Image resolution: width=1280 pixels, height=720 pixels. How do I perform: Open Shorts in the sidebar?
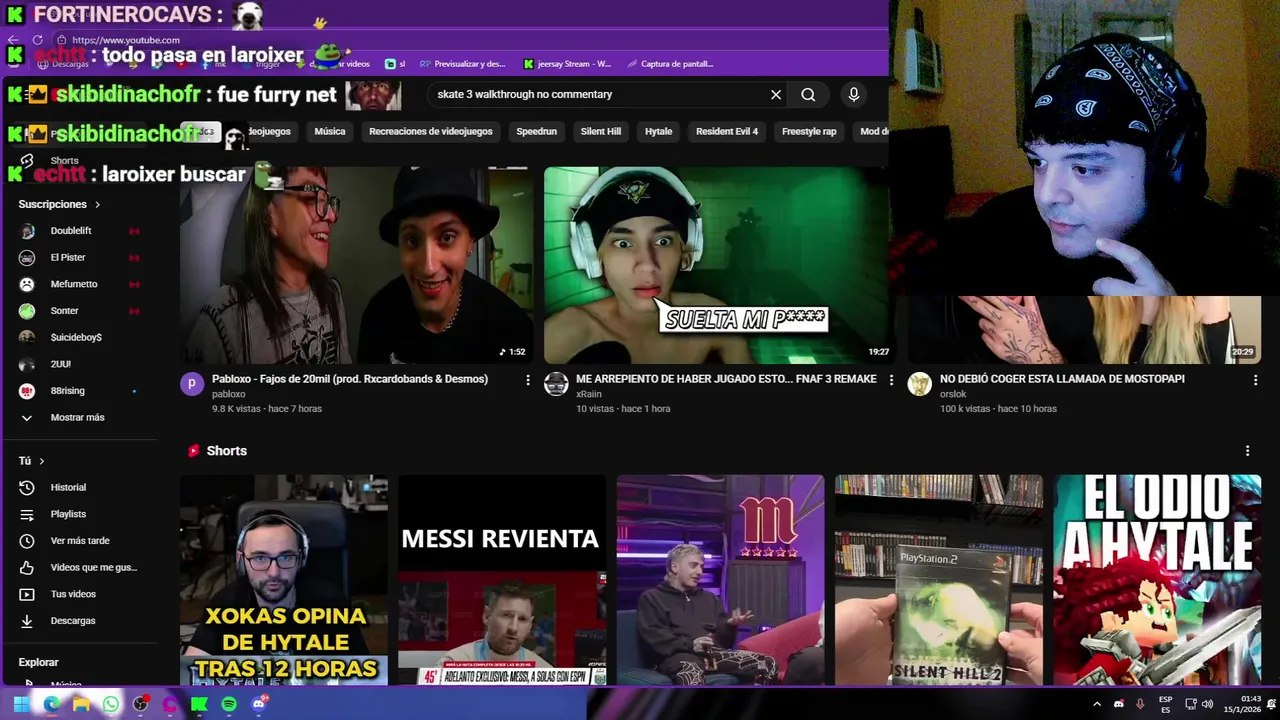click(64, 161)
